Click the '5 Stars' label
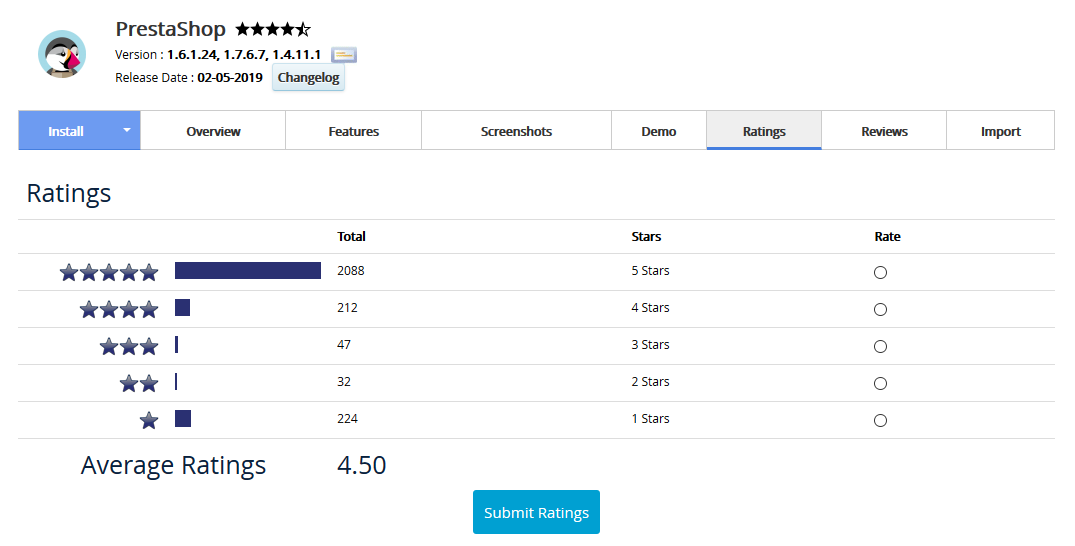This screenshot has height=546, width=1075. click(x=650, y=271)
